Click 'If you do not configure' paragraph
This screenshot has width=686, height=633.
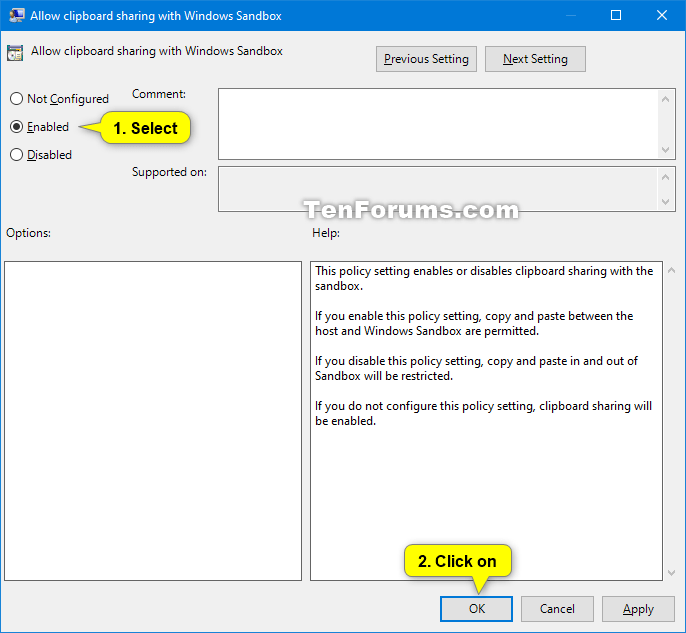[x=483, y=413]
